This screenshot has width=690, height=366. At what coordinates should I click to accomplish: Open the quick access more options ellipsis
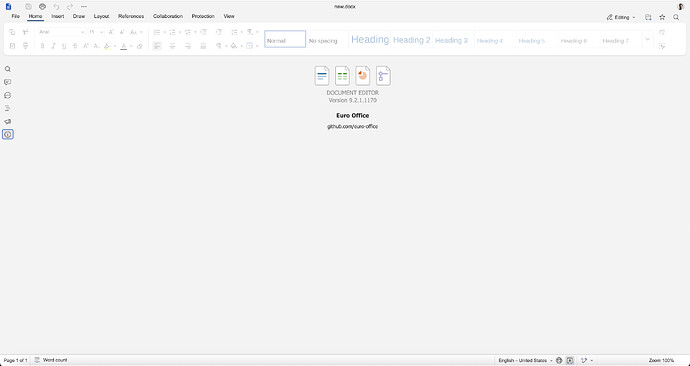click(x=84, y=7)
